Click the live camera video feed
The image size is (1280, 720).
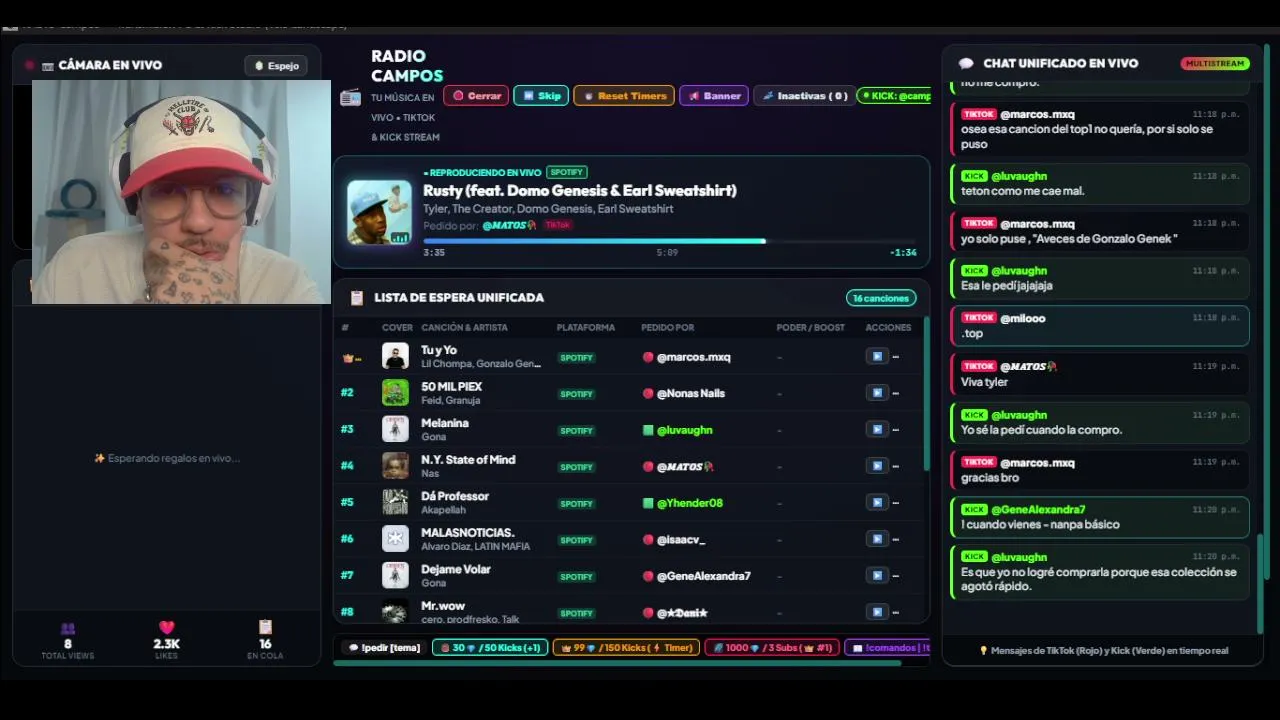(181, 192)
